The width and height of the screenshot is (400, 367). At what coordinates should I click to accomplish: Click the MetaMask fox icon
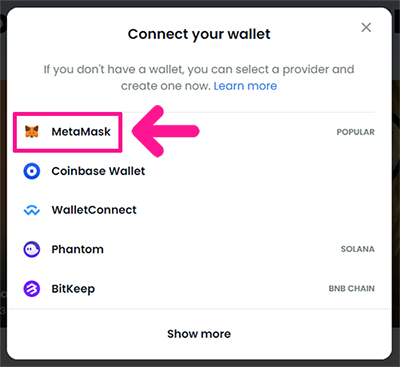click(32, 132)
